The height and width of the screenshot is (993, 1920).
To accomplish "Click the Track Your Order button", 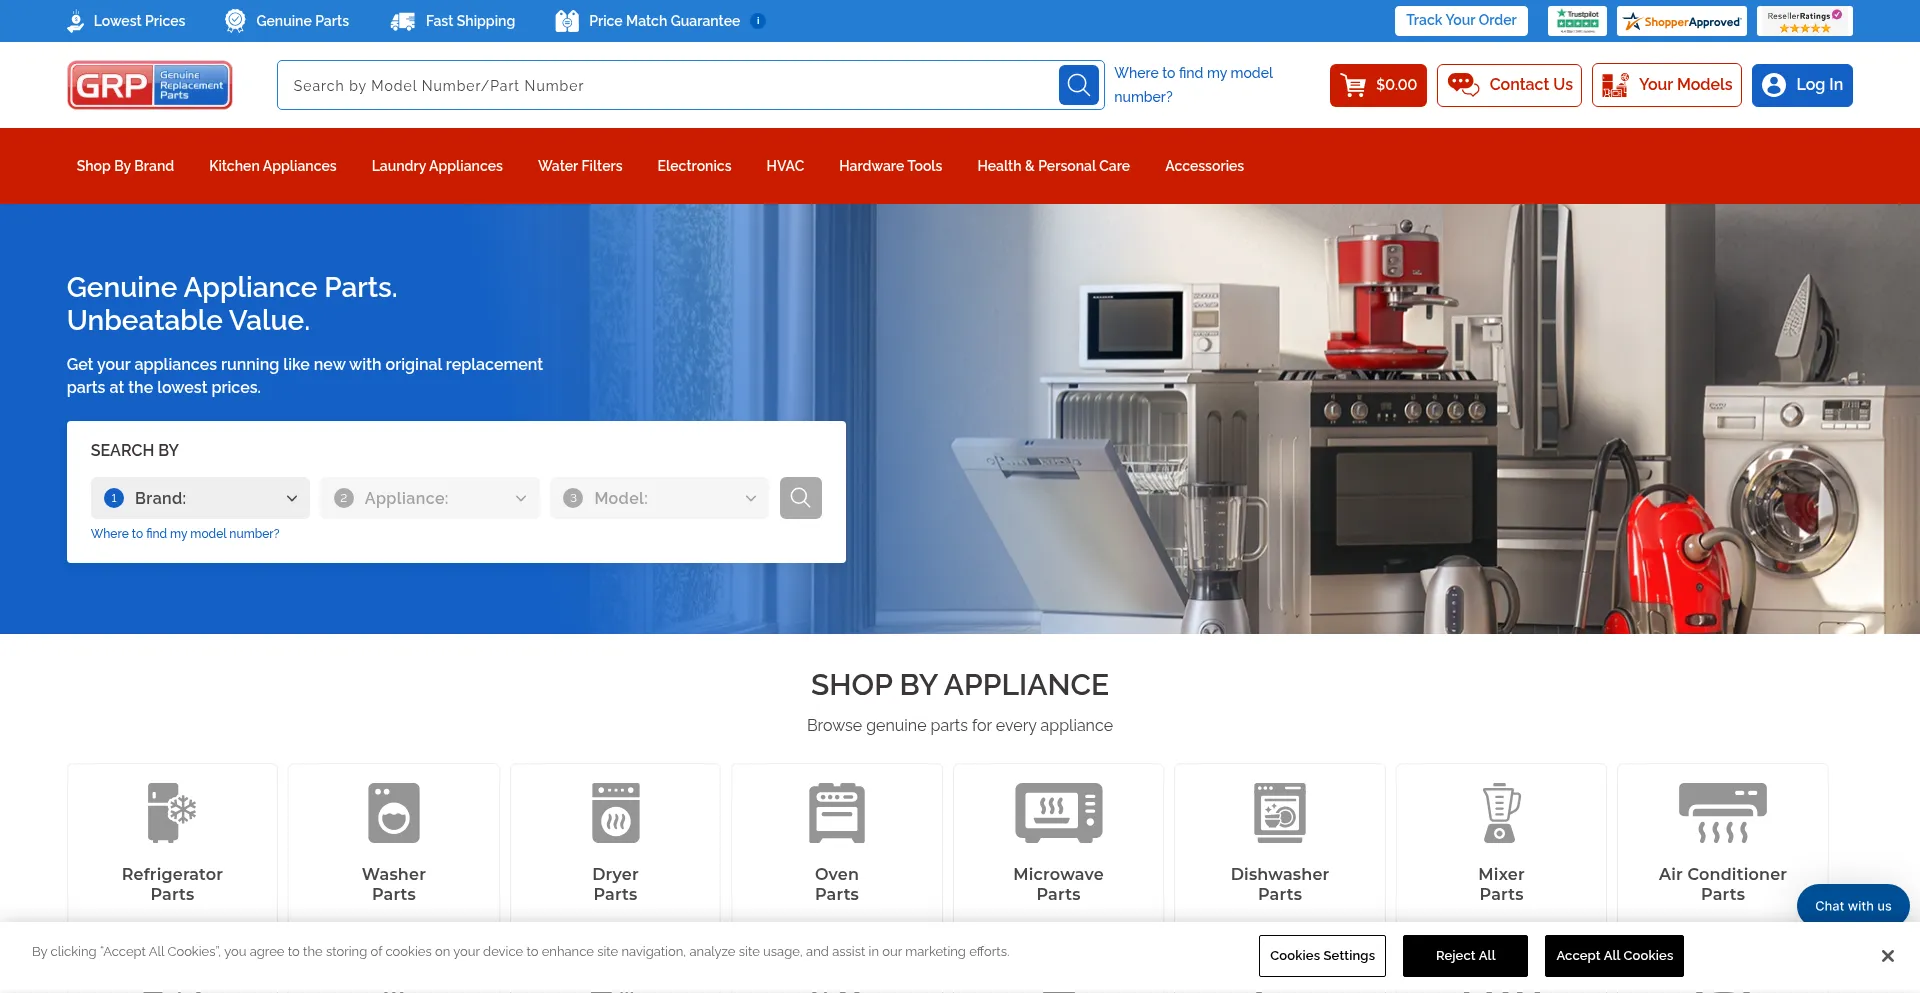I will [1460, 21].
